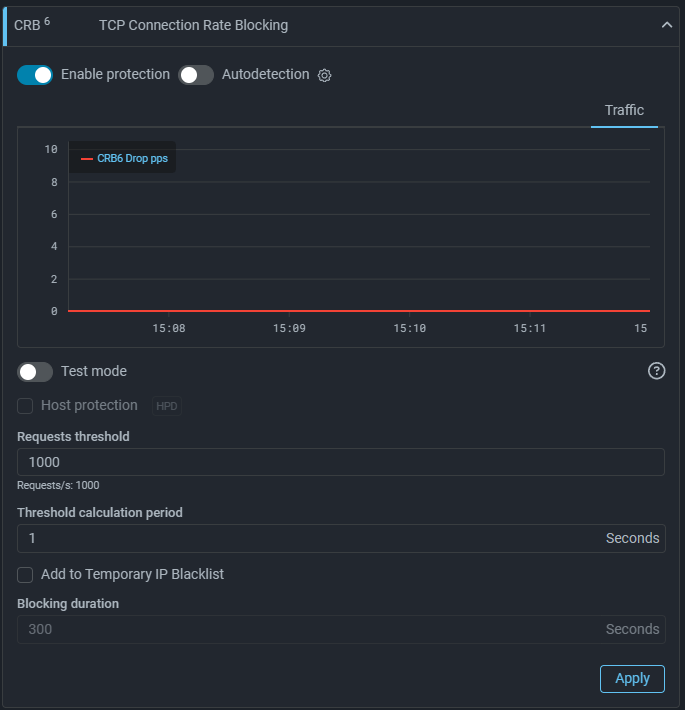This screenshot has height=710, width=685.
Task: Click the 15:11 time axis label
Action: [x=529, y=328]
